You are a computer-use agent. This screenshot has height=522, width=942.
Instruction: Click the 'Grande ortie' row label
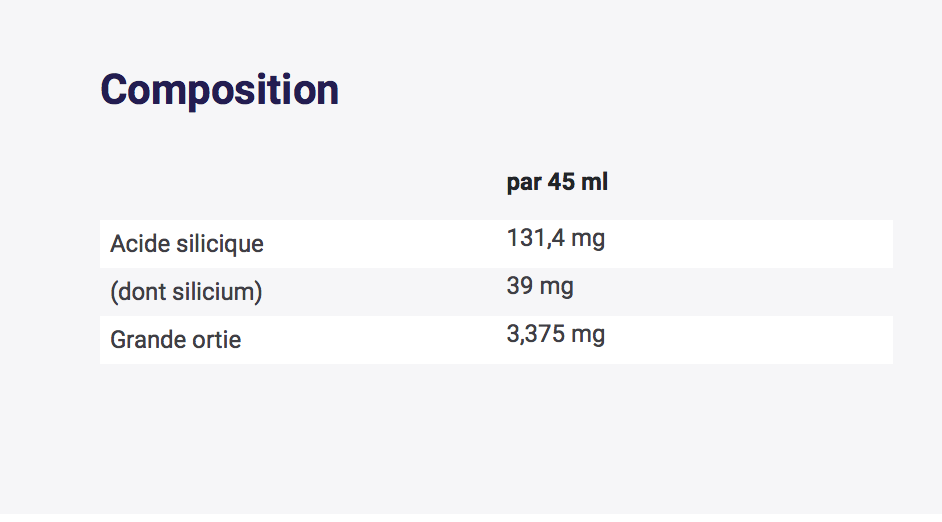pos(175,340)
